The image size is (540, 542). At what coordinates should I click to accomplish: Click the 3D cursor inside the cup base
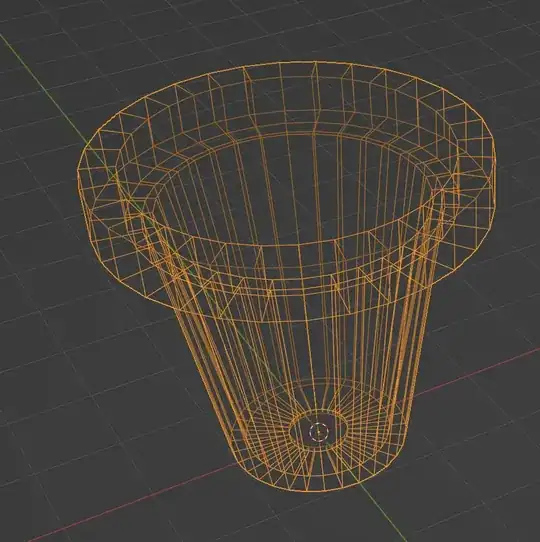(318, 431)
